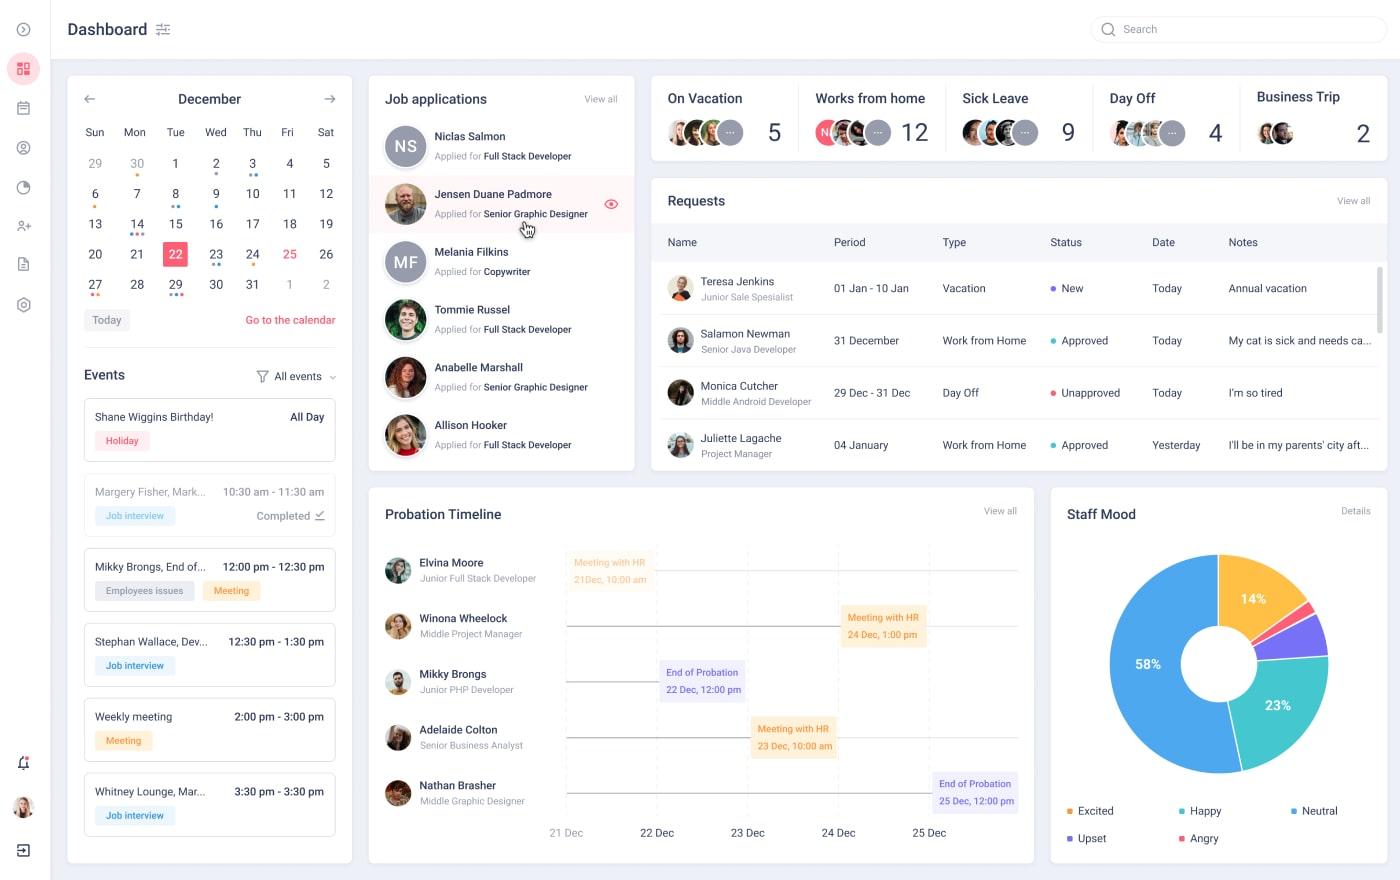Expand the sidebar with top chevron
The width and height of the screenshot is (1400, 880).
point(23,30)
